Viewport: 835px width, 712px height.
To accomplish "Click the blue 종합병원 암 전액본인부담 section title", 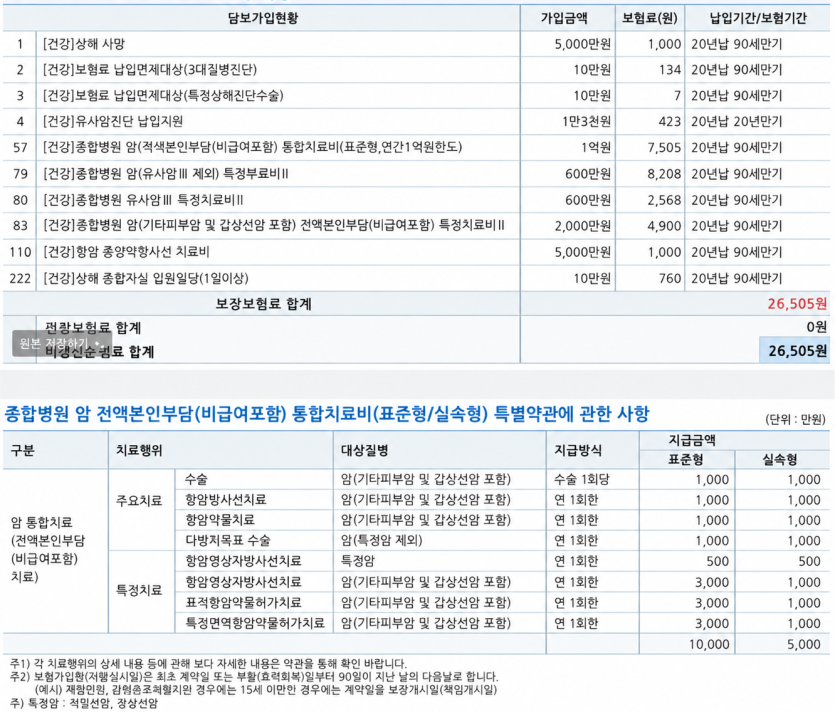I will click(326, 414).
